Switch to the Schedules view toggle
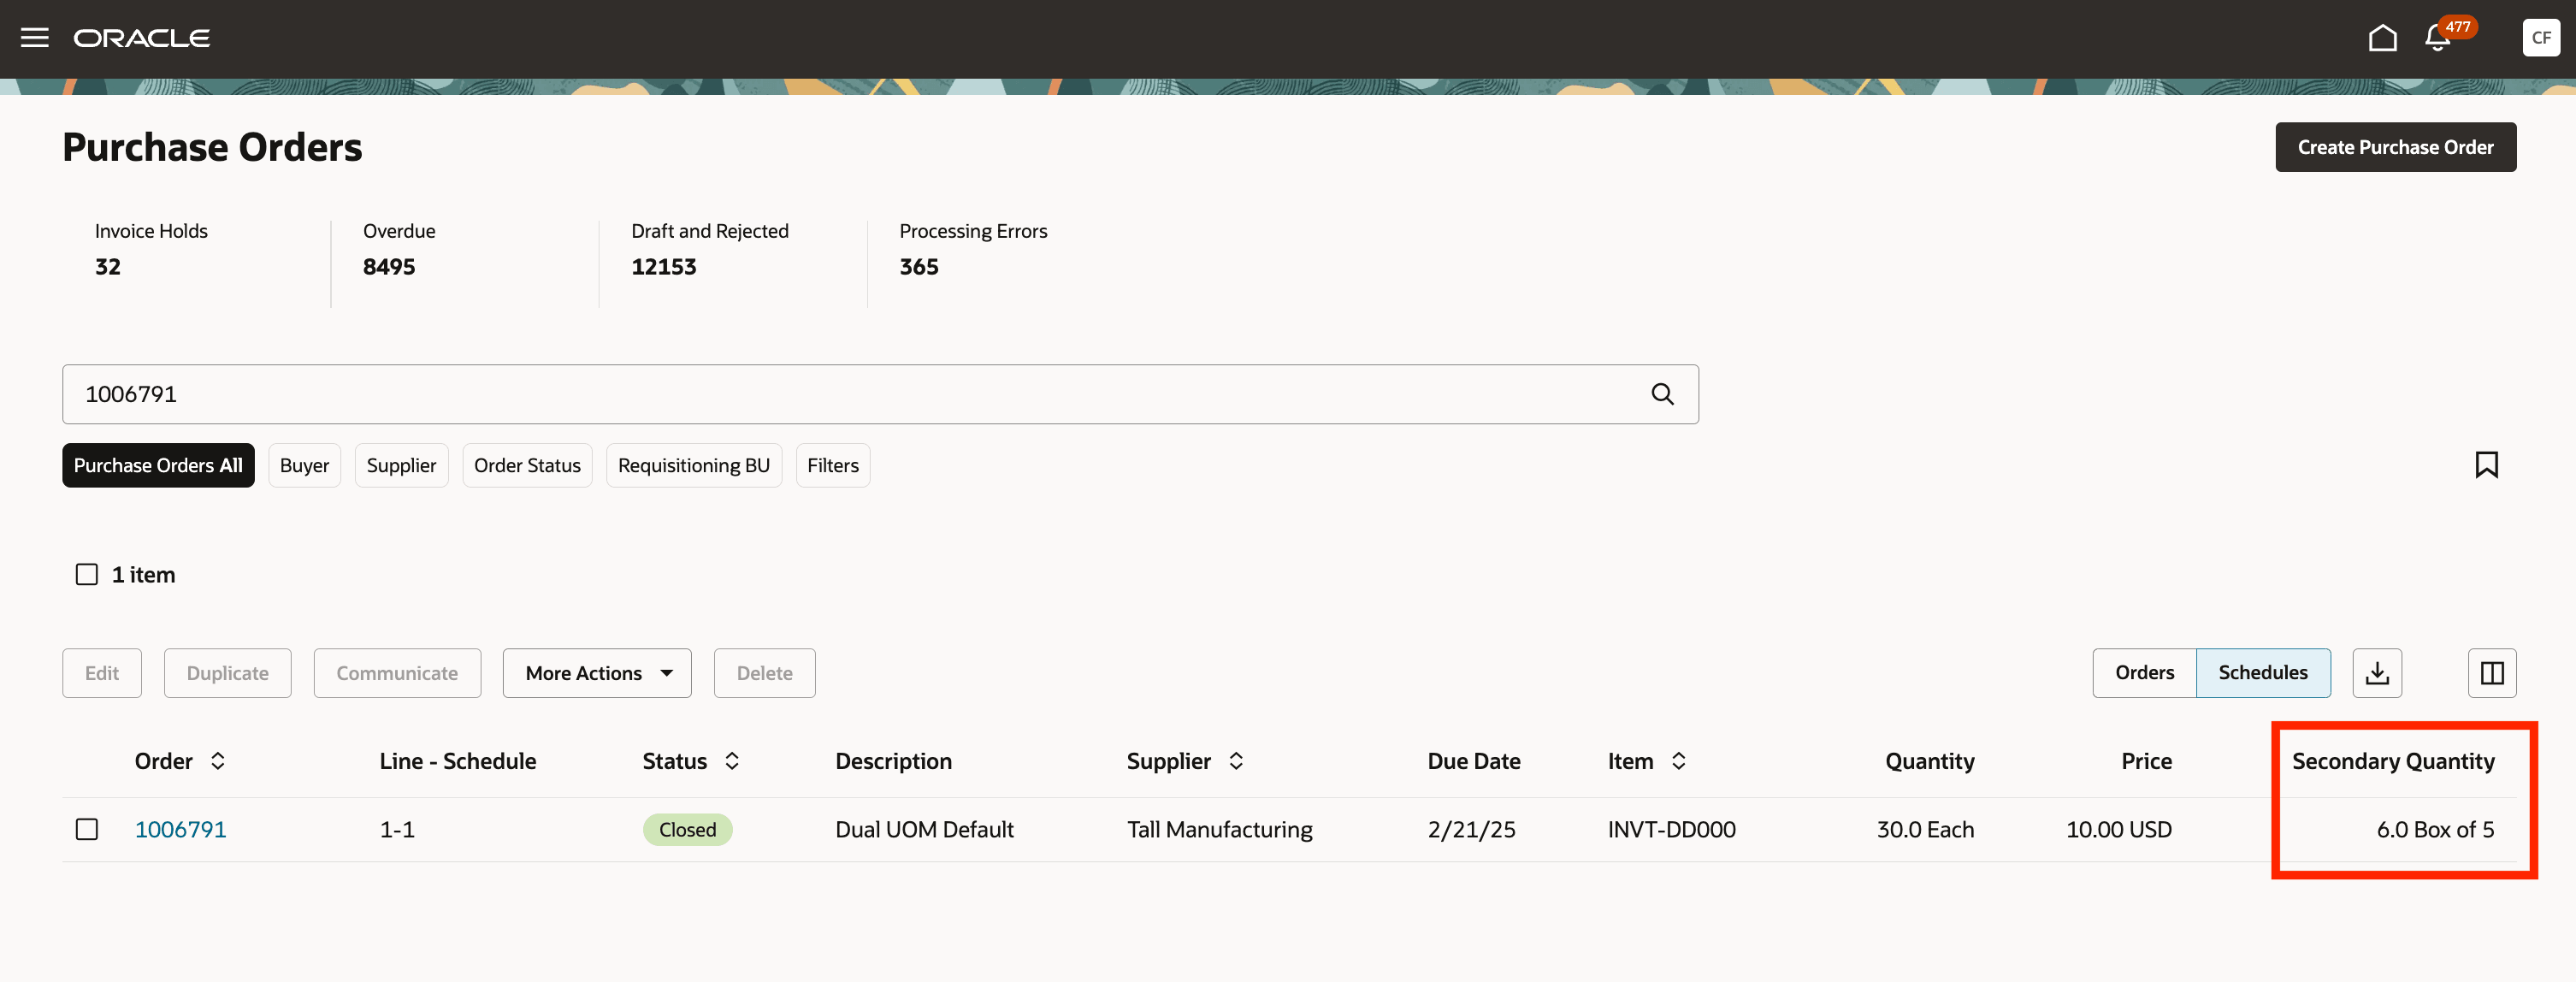This screenshot has width=2576, height=982. (2262, 673)
